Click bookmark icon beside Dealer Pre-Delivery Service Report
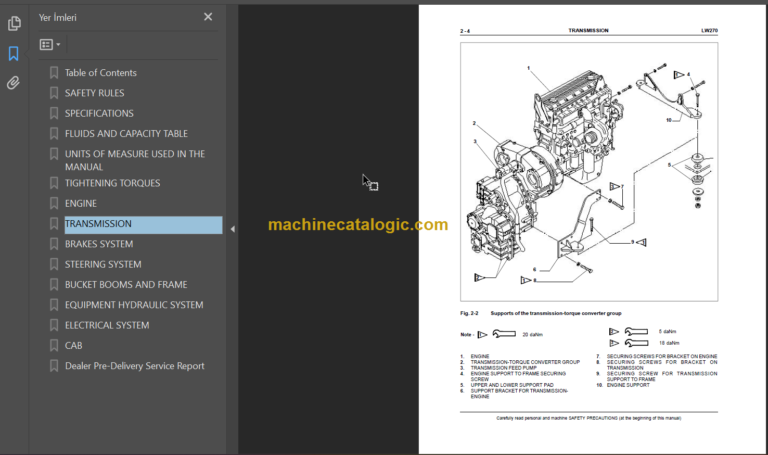This screenshot has width=768, height=455. click(54, 366)
